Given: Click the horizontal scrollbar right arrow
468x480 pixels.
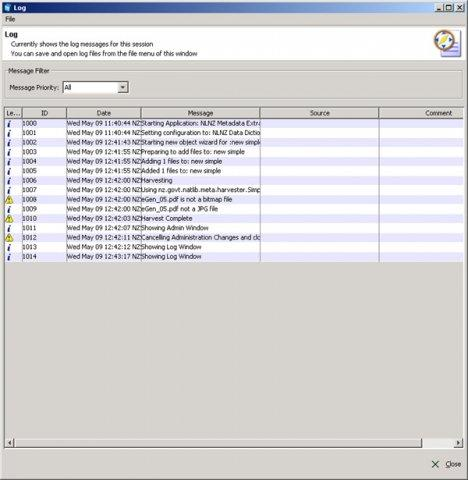Looking at the screenshot, I should tap(459, 443).
